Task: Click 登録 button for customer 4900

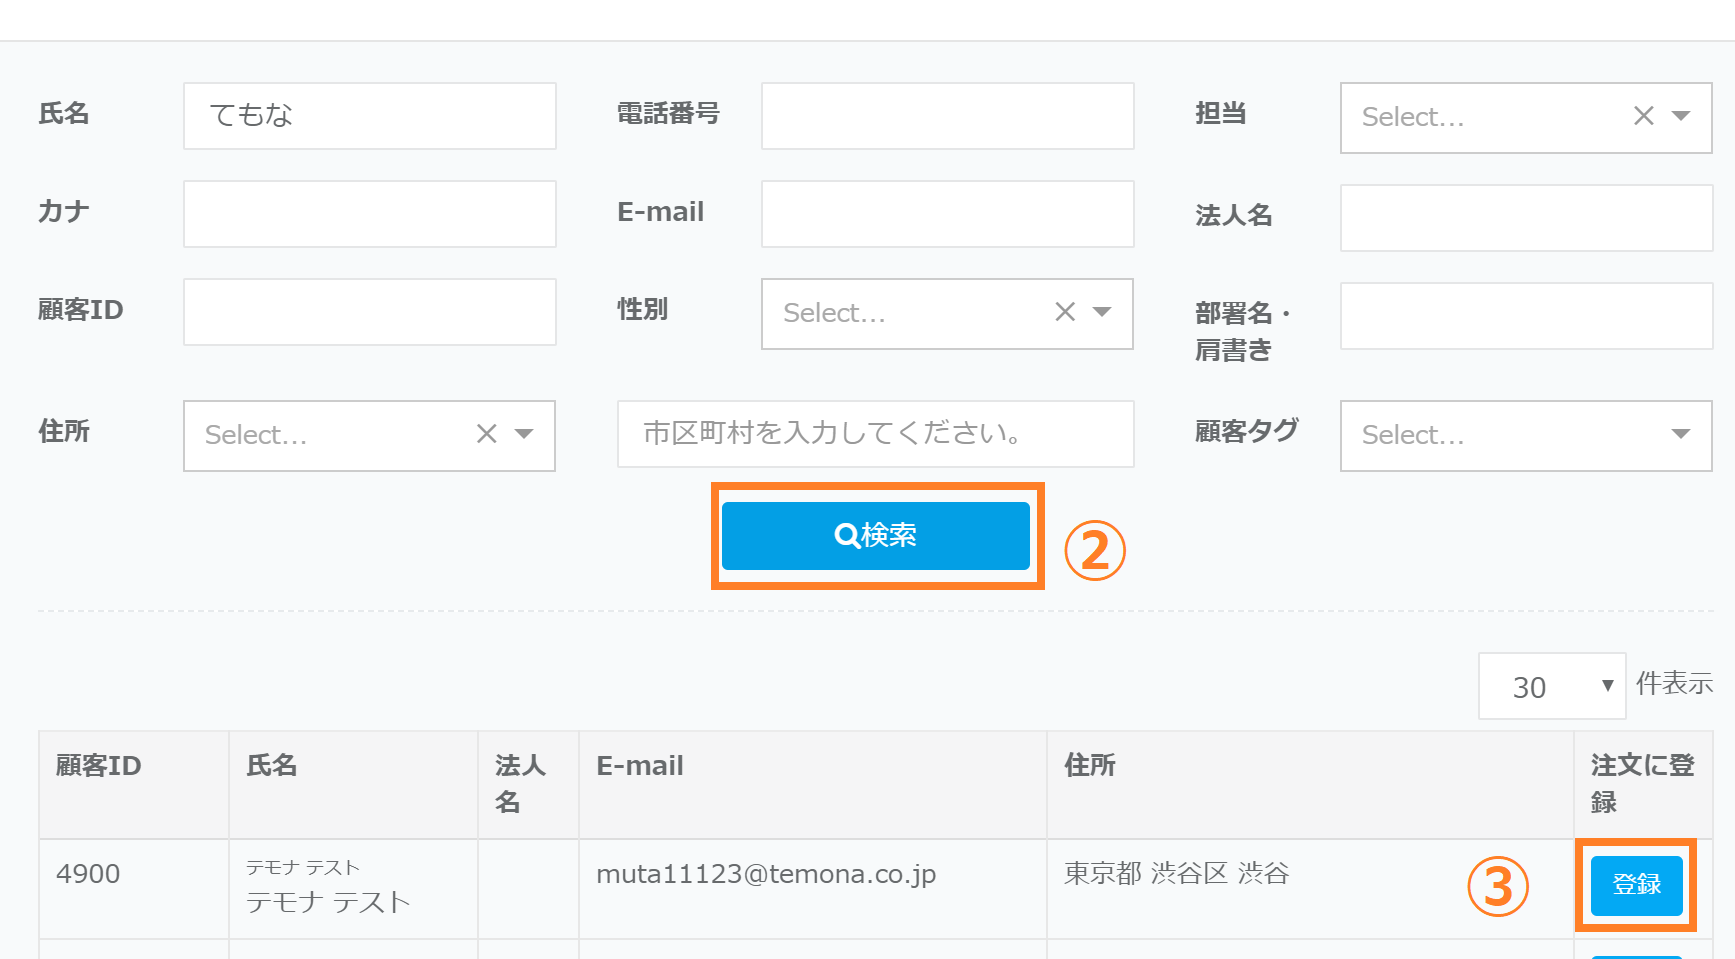Action: tap(1636, 885)
